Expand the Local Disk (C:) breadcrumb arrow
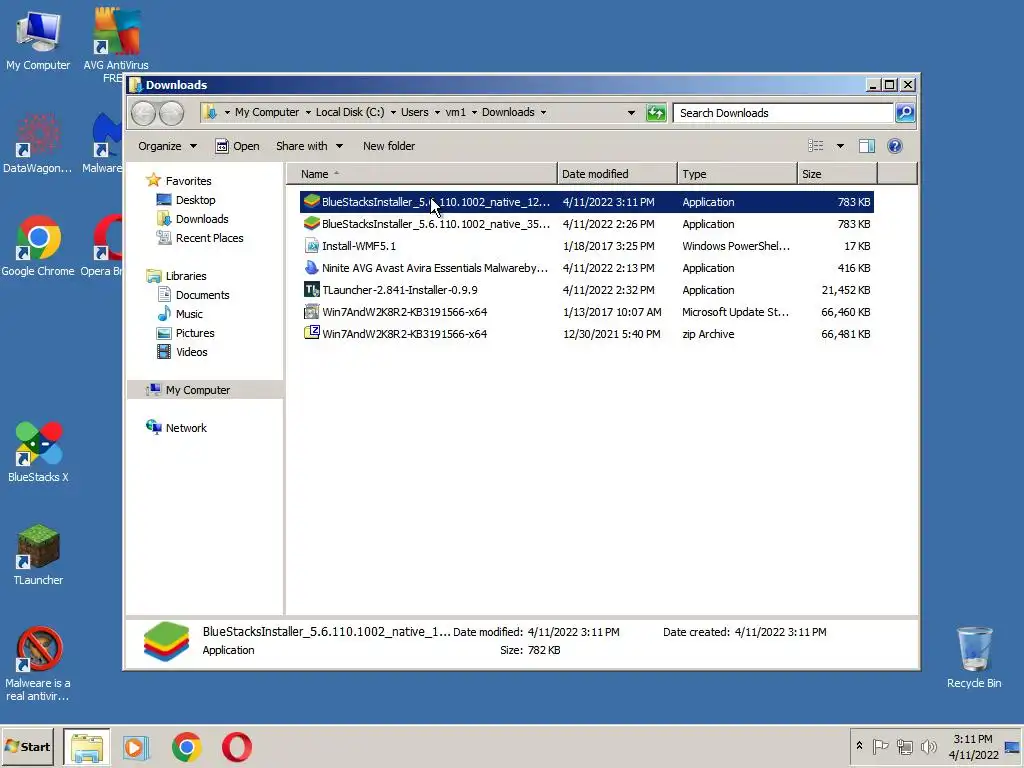 393,112
